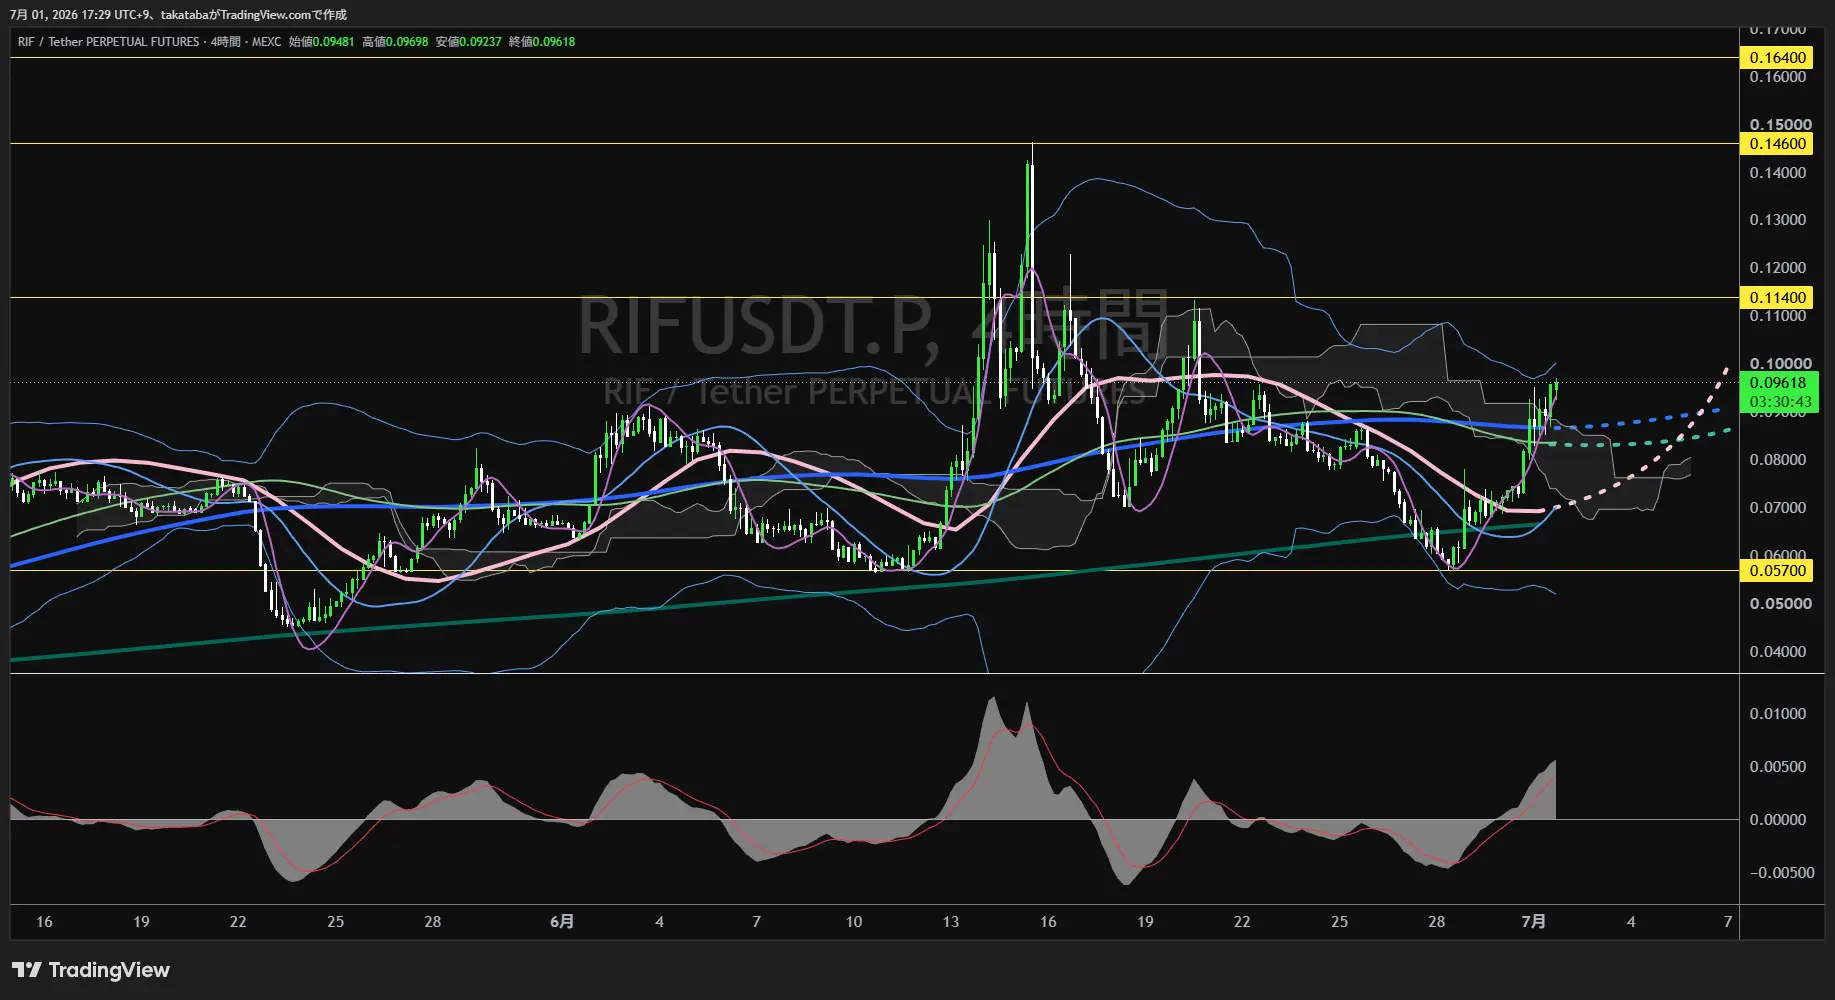The height and width of the screenshot is (1000, 1835).
Task: Click the 6月 label on the time axis
Action: 562,922
